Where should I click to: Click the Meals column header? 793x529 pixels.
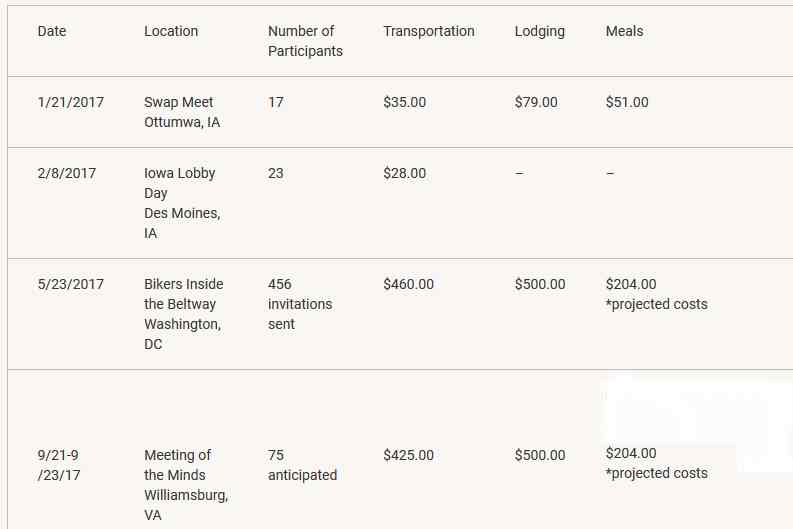[x=625, y=31]
